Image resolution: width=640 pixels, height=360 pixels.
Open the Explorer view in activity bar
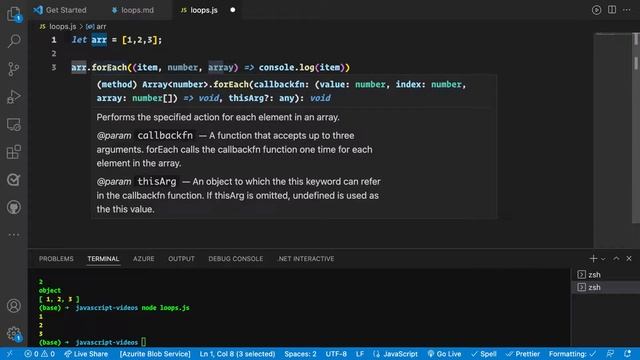click(14, 15)
